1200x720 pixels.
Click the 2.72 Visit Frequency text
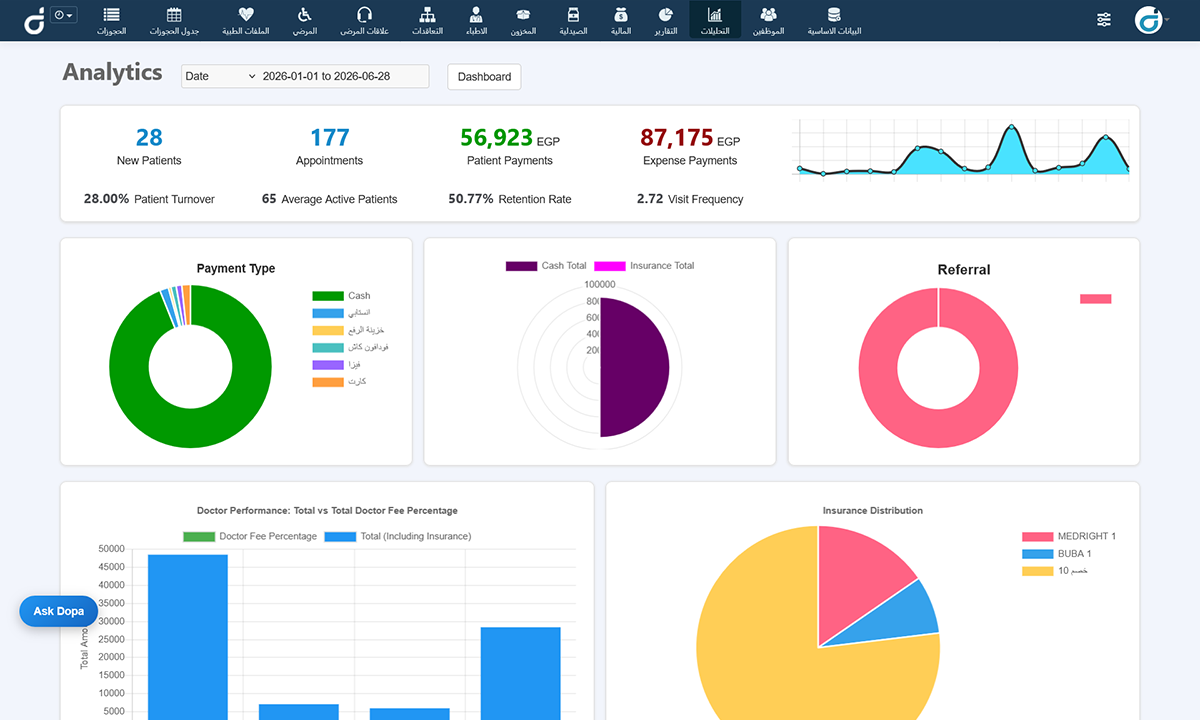690,199
